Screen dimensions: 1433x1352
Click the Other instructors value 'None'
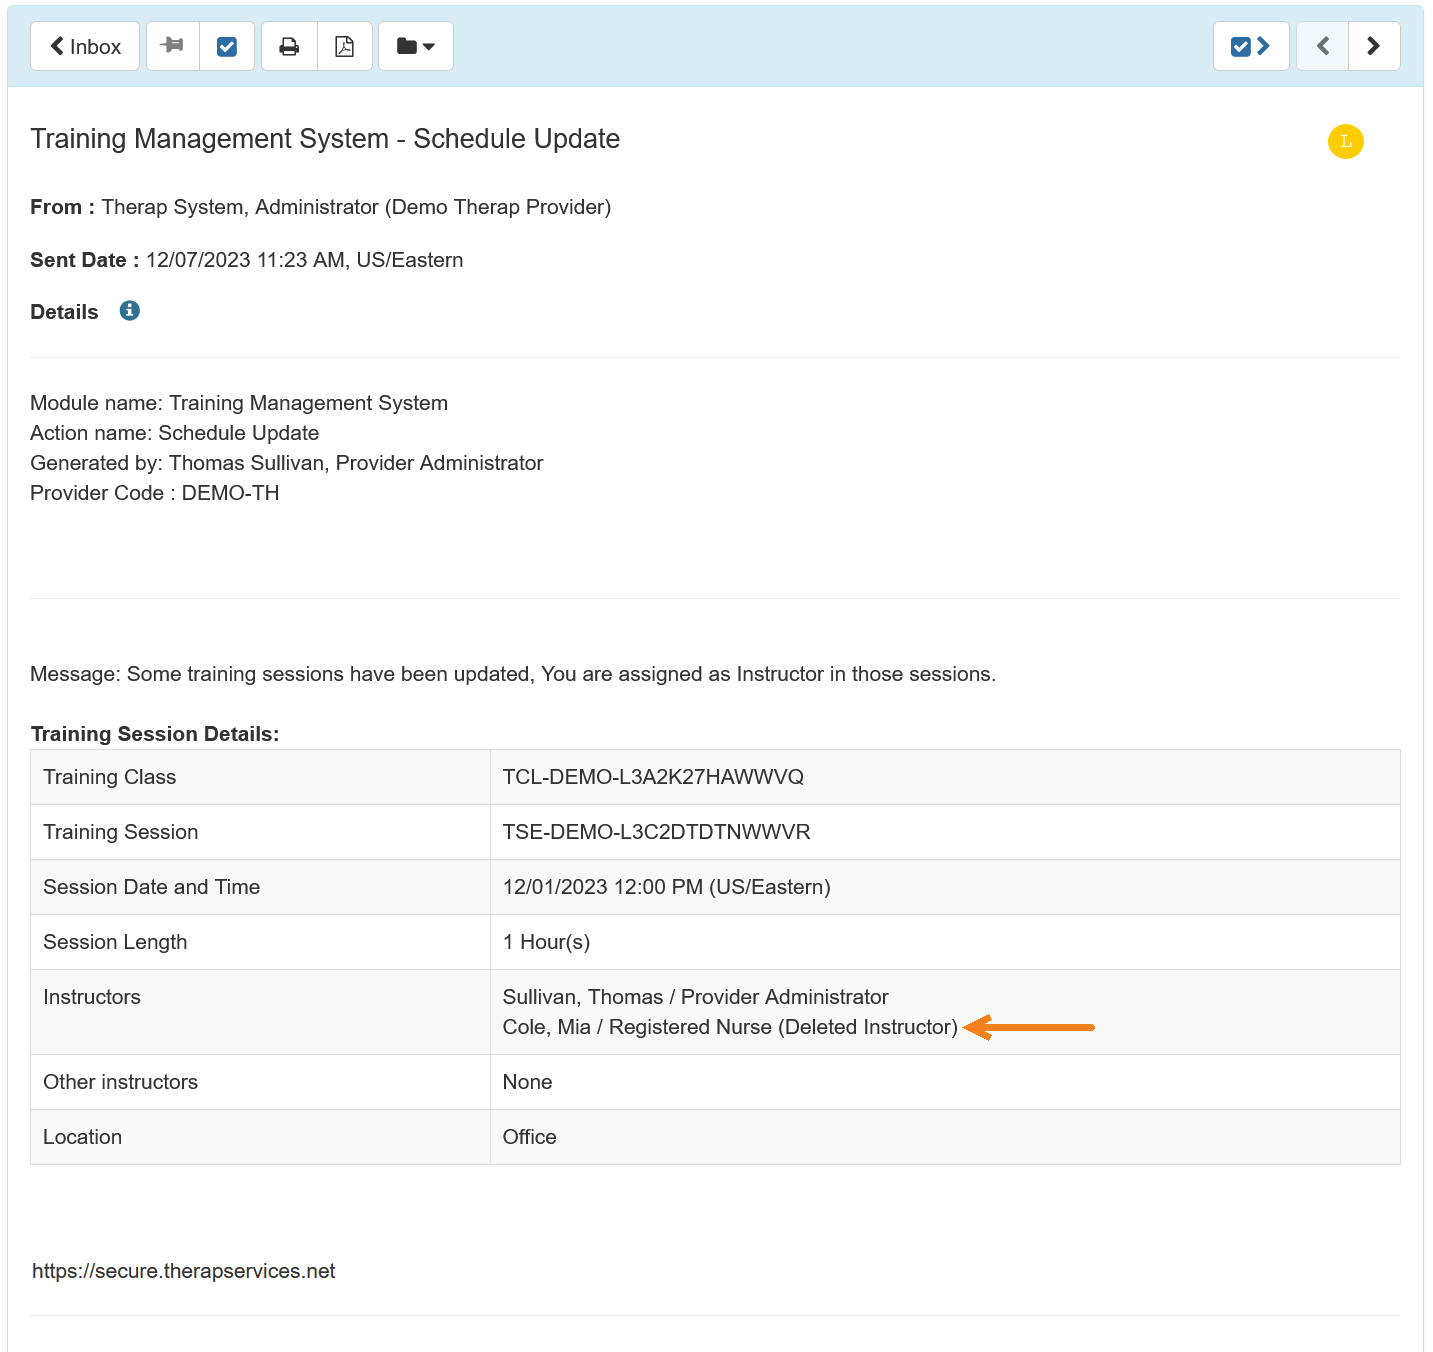[x=527, y=1082]
